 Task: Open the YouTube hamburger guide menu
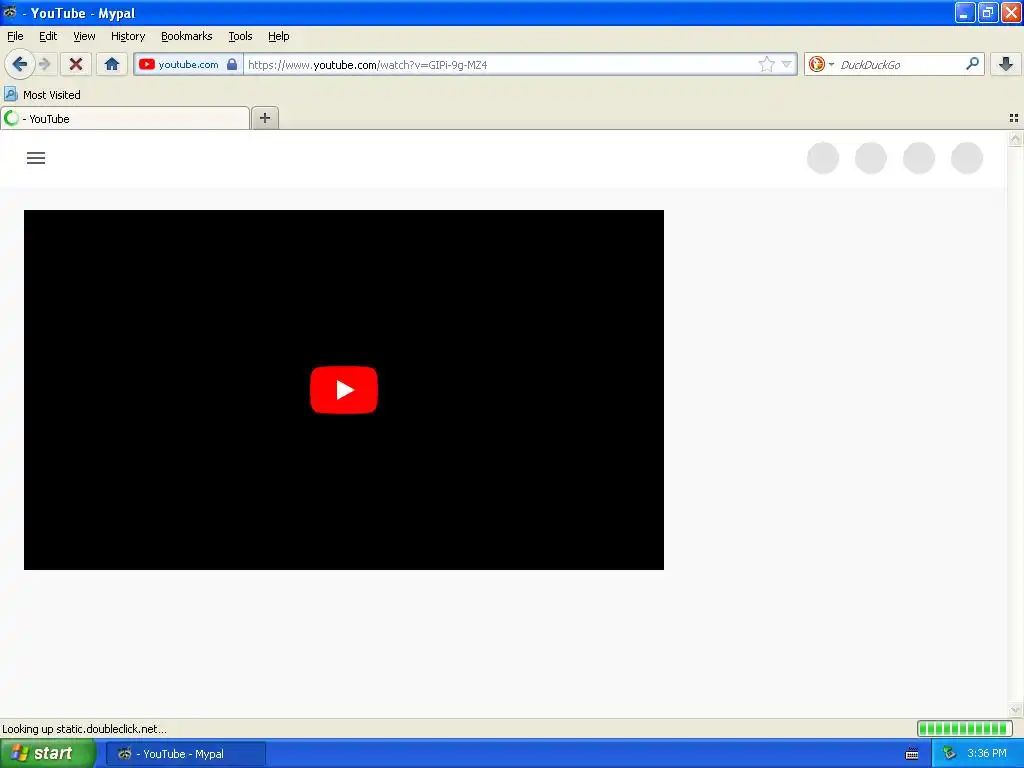36,158
